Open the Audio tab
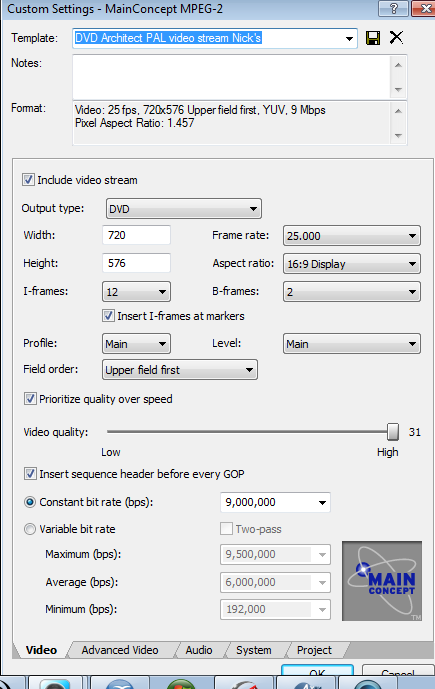The image size is (435, 689). point(199,650)
